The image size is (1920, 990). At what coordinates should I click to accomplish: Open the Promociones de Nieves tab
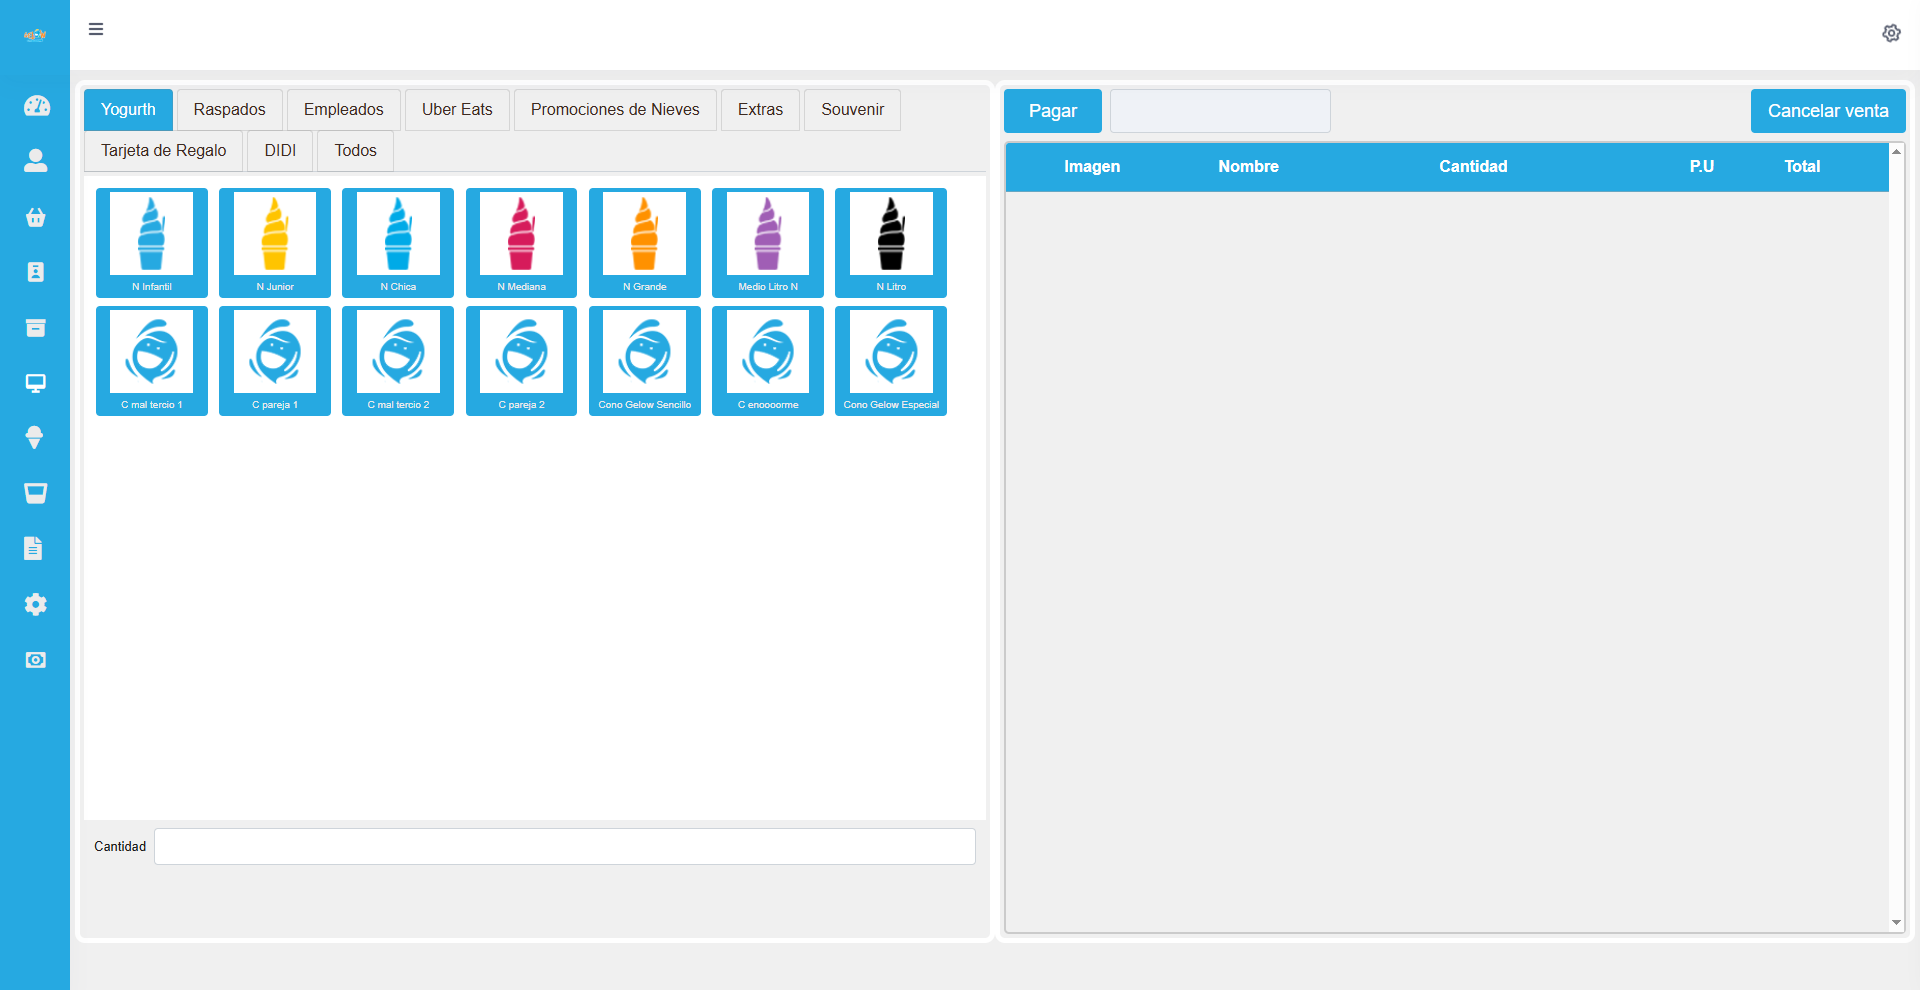click(615, 110)
